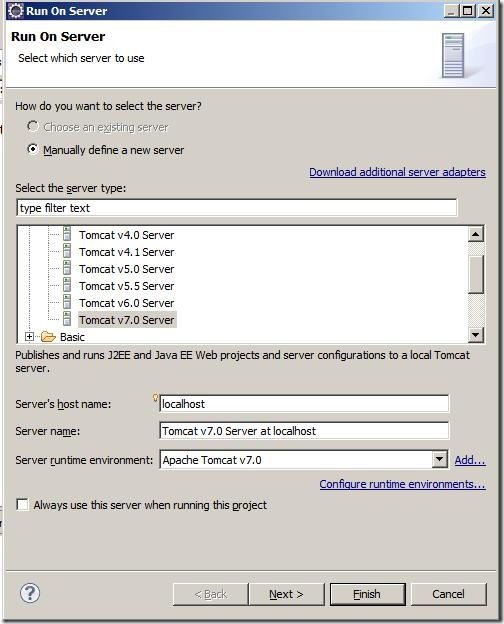Minimize the Run On Server dialog
Viewport: 504px width, 624px height.
[x=450, y=10]
